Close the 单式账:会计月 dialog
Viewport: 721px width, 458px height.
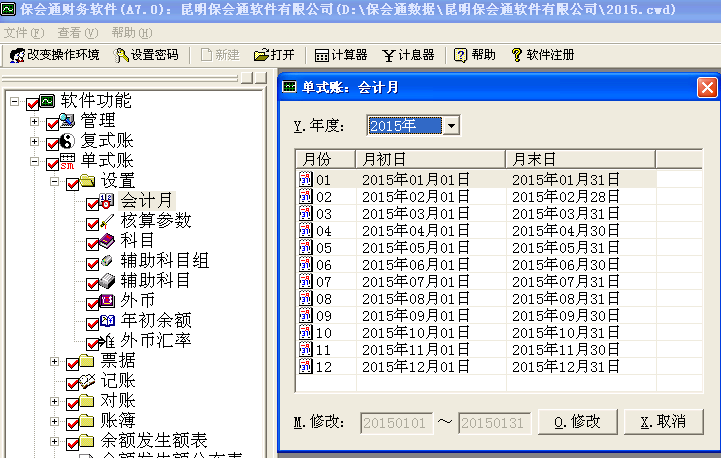[707, 87]
